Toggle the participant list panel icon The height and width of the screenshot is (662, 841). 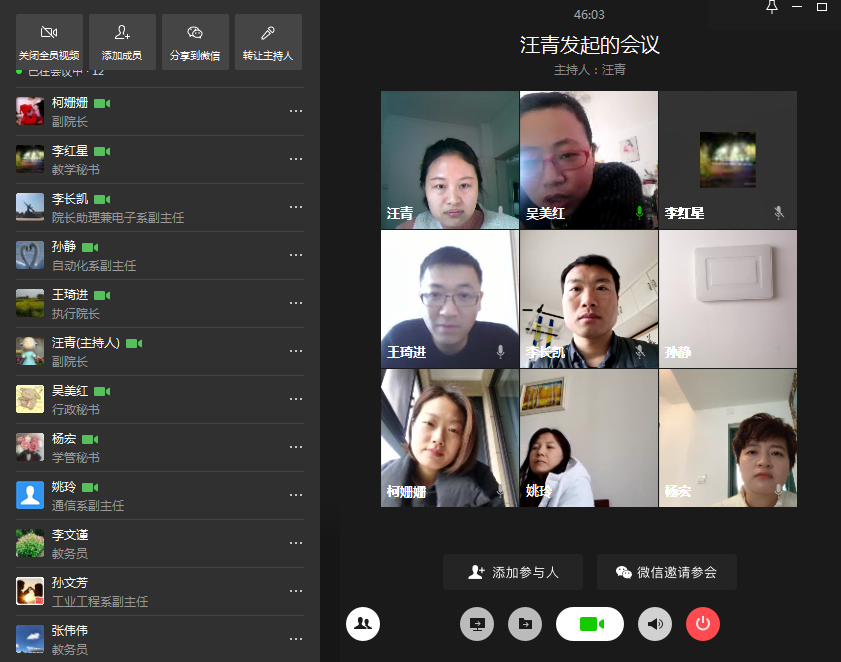point(363,624)
